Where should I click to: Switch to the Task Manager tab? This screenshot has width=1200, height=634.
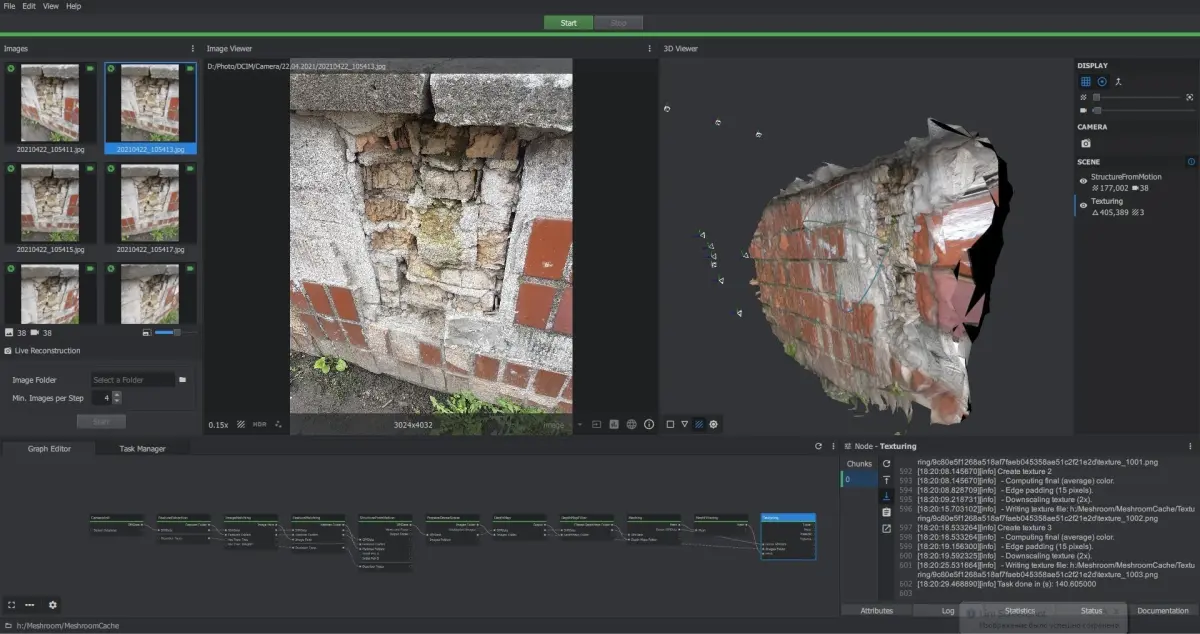(x=142, y=449)
